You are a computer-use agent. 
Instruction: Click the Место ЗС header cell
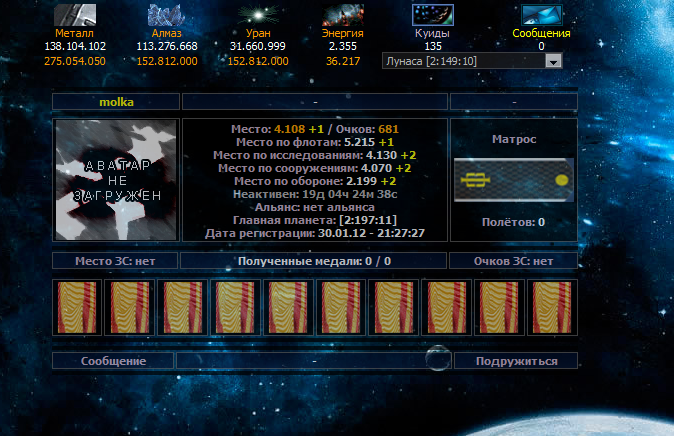click(116, 261)
